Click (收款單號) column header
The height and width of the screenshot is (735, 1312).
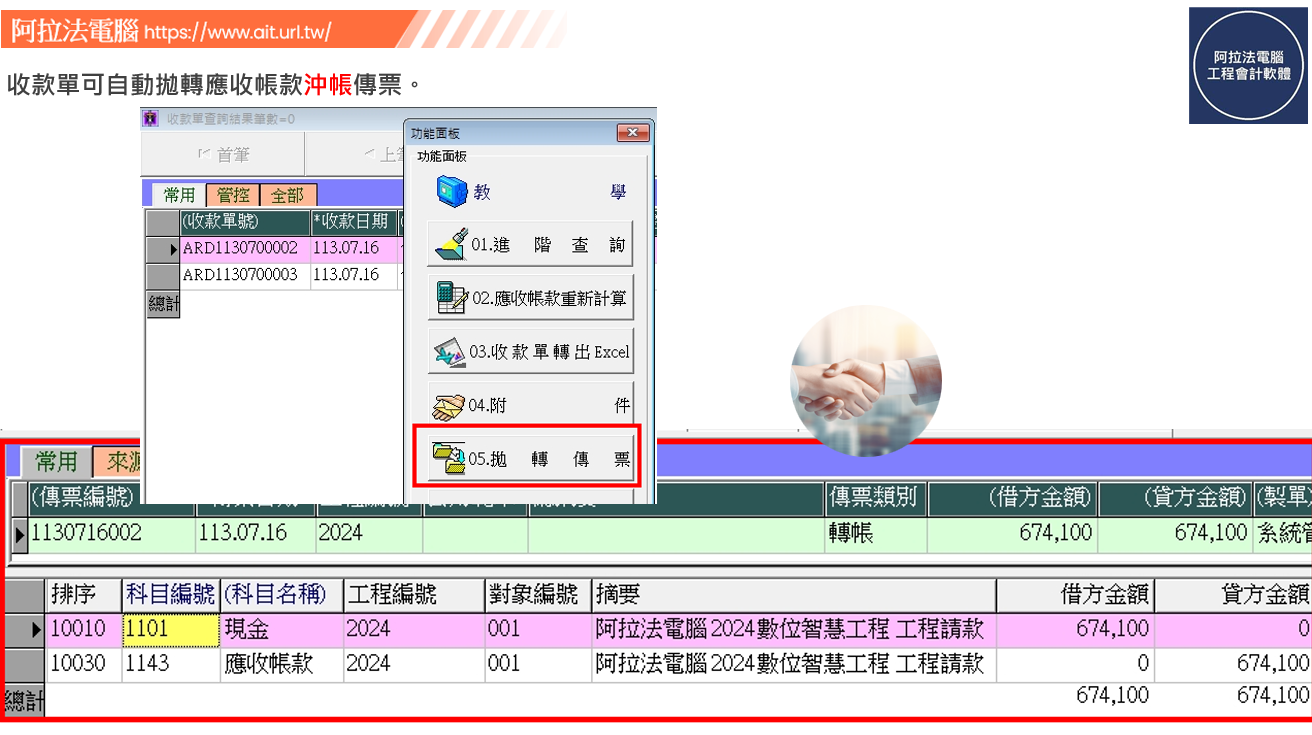click(245, 221)
